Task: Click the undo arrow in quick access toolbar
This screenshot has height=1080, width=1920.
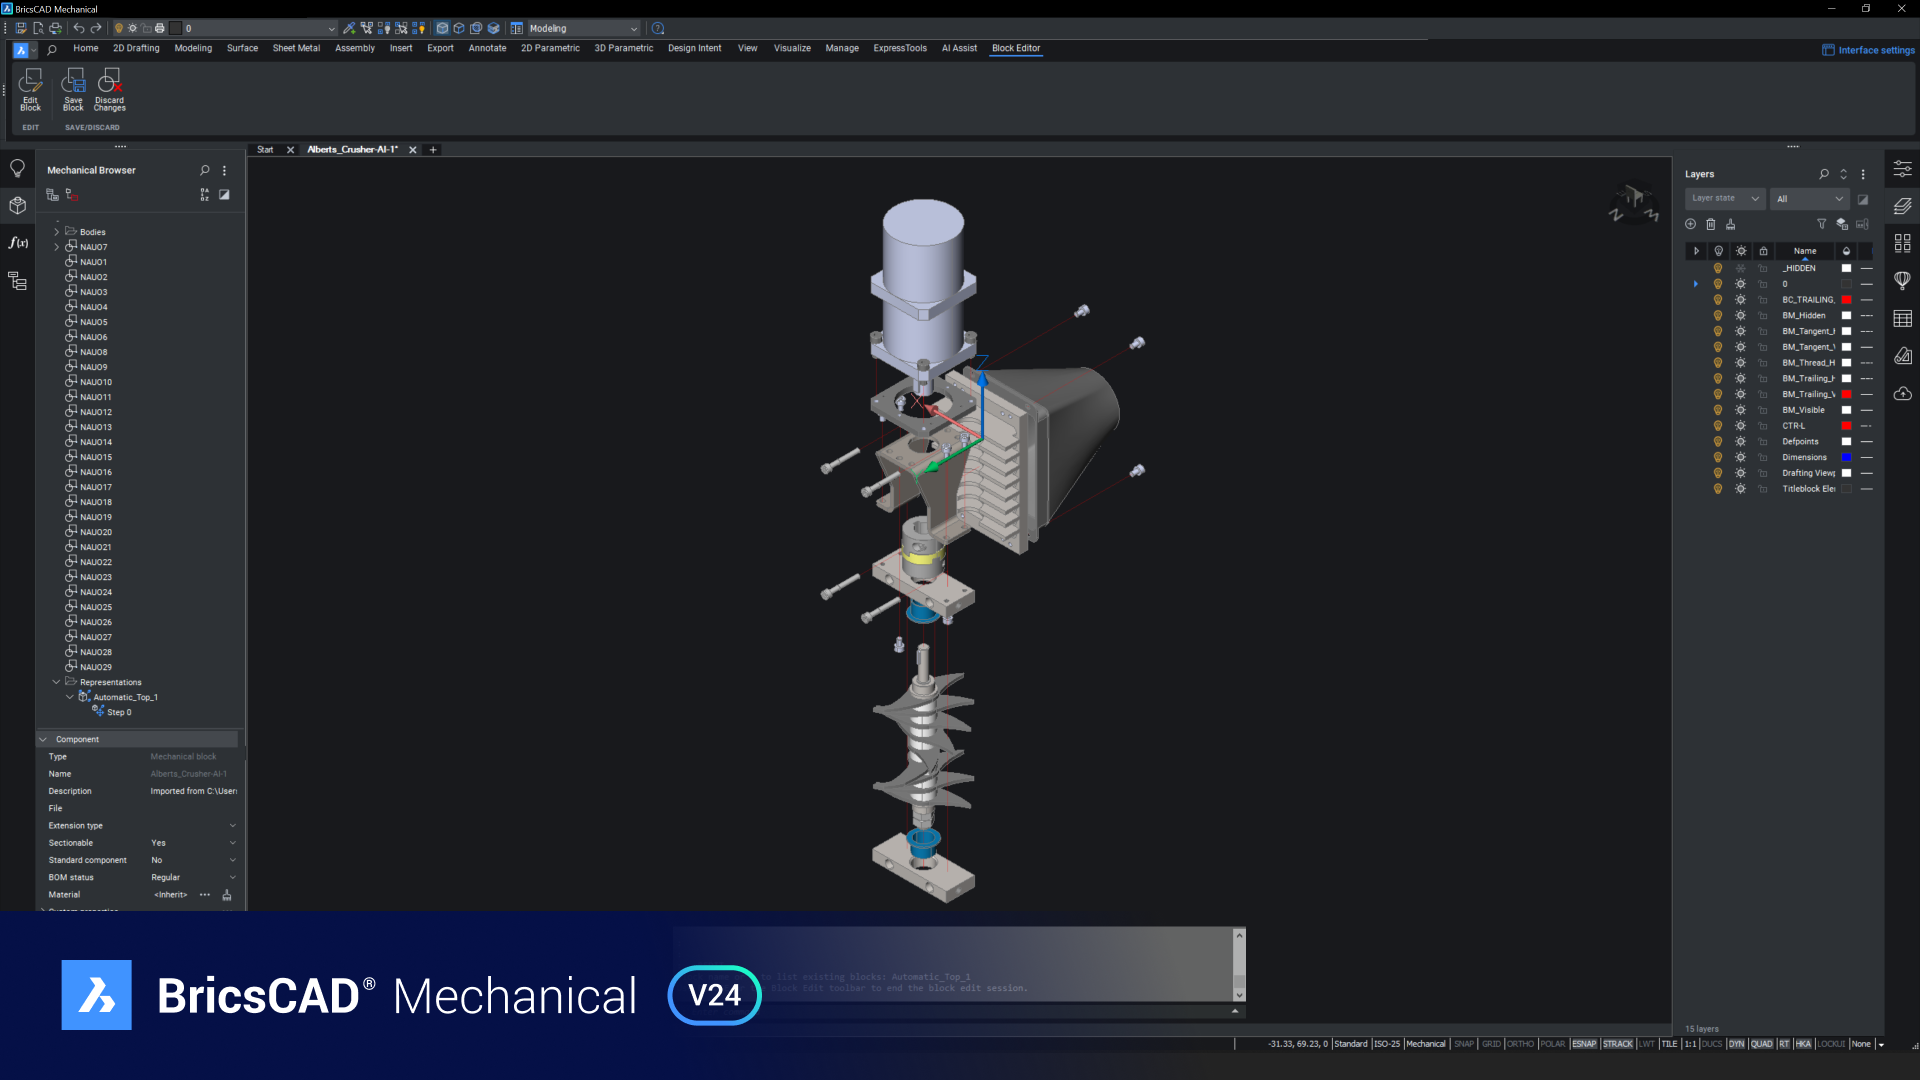Action: [79, 28]
